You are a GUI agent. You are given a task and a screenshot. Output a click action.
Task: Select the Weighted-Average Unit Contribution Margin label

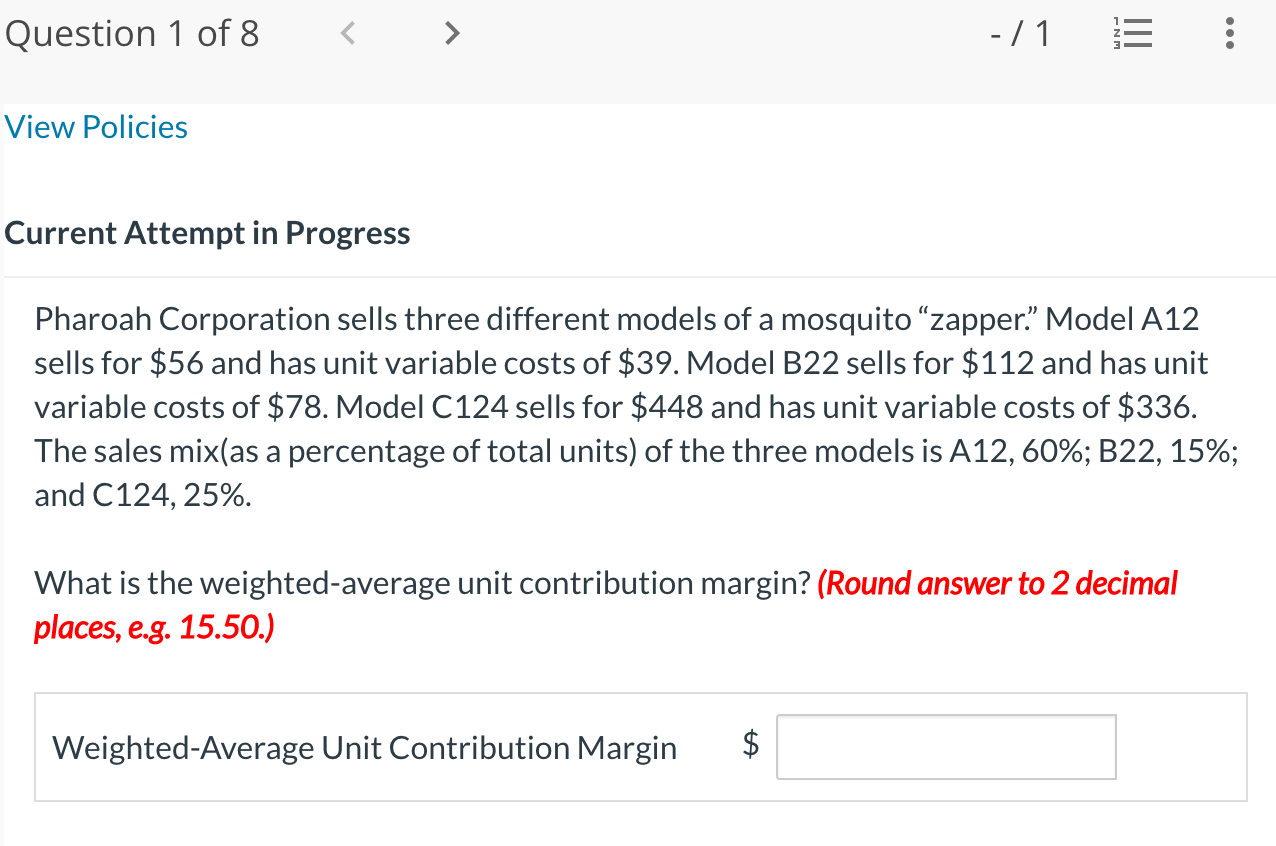pyautogui.click(x=365, y=746)
